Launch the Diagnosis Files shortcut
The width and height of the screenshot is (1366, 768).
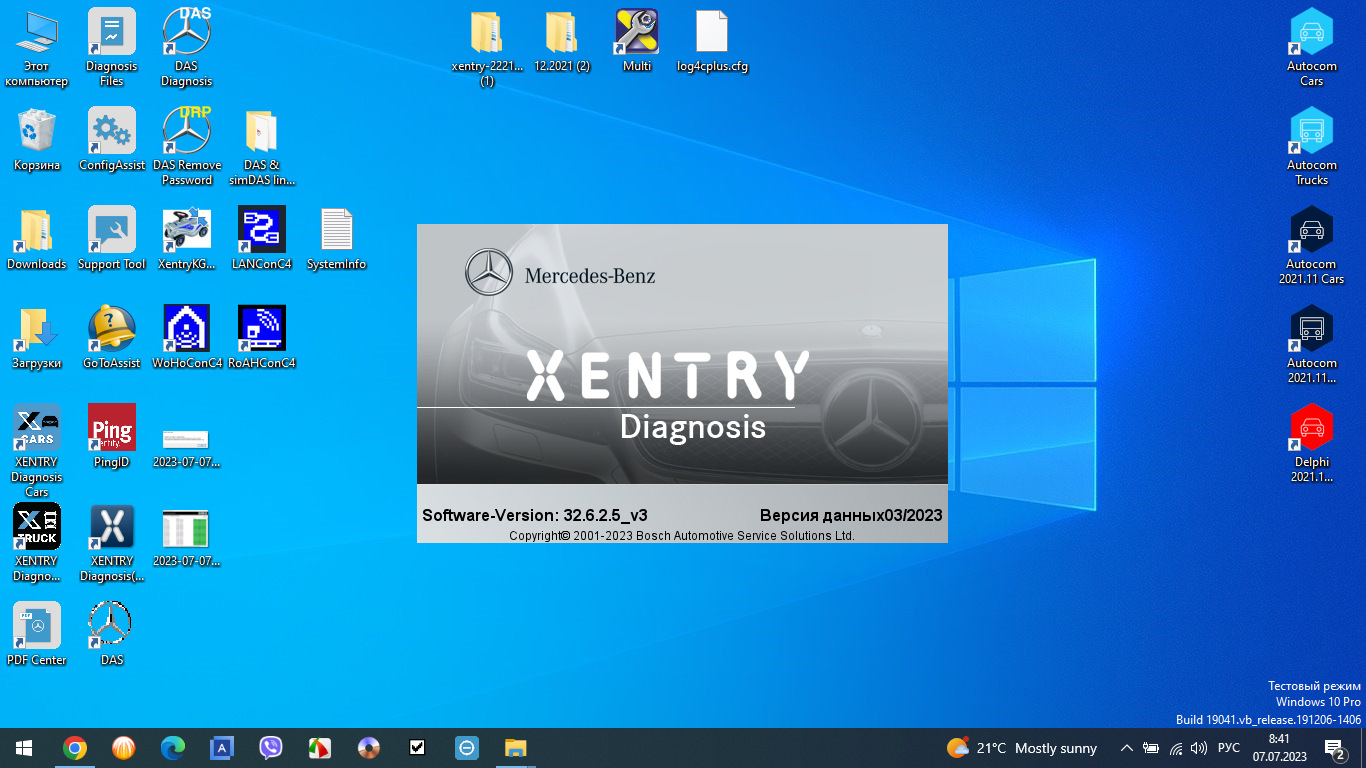pyautogui.click(x=112, y=46)
